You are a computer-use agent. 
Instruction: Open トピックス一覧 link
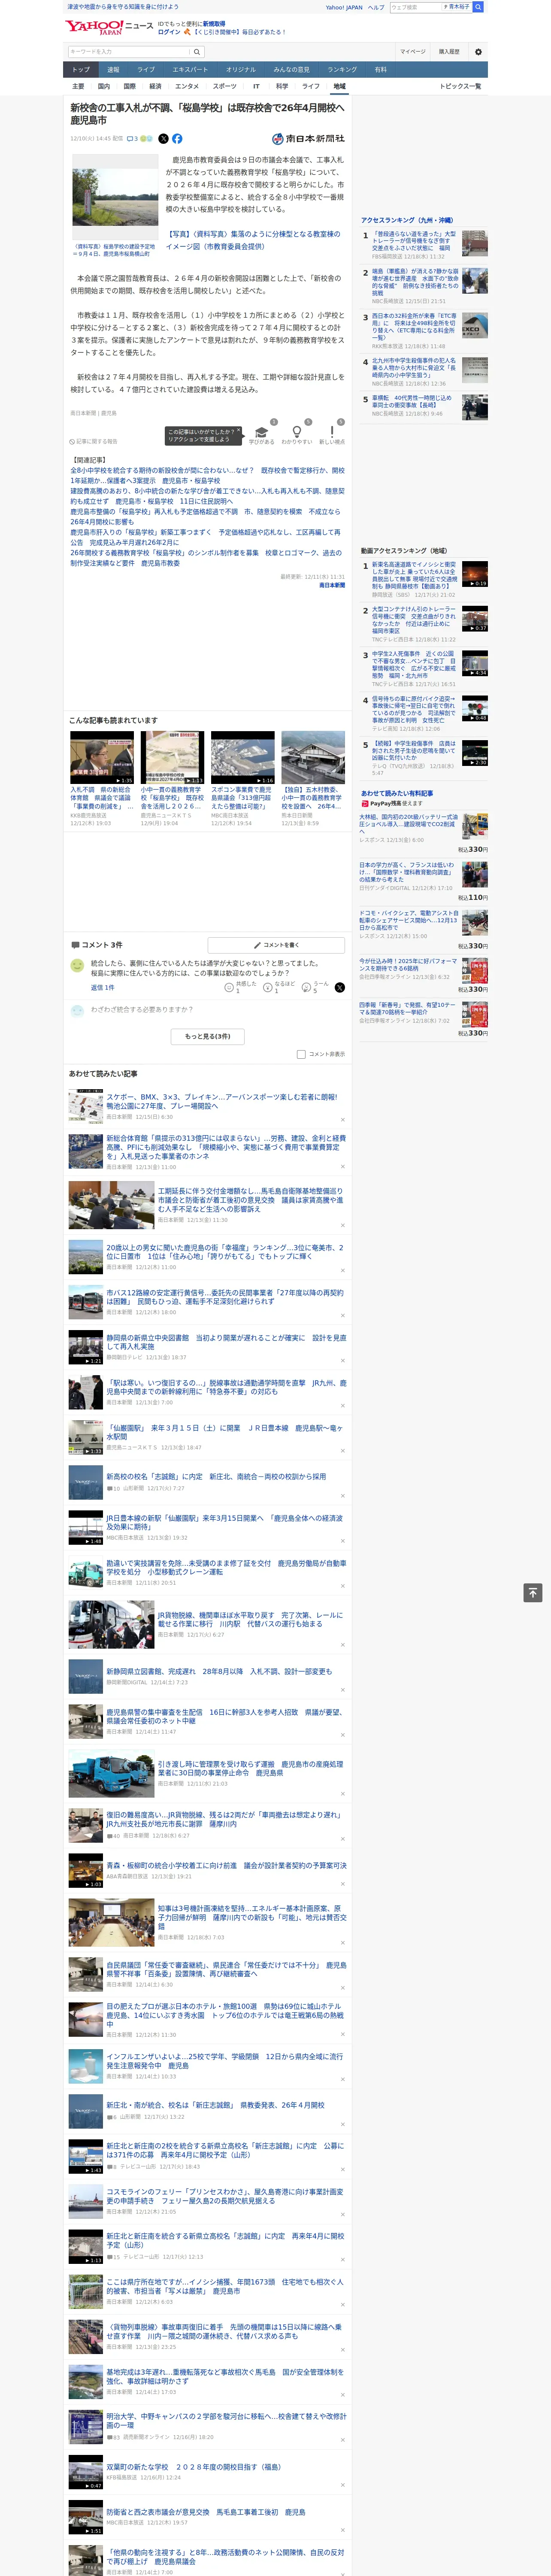[460, 87]
